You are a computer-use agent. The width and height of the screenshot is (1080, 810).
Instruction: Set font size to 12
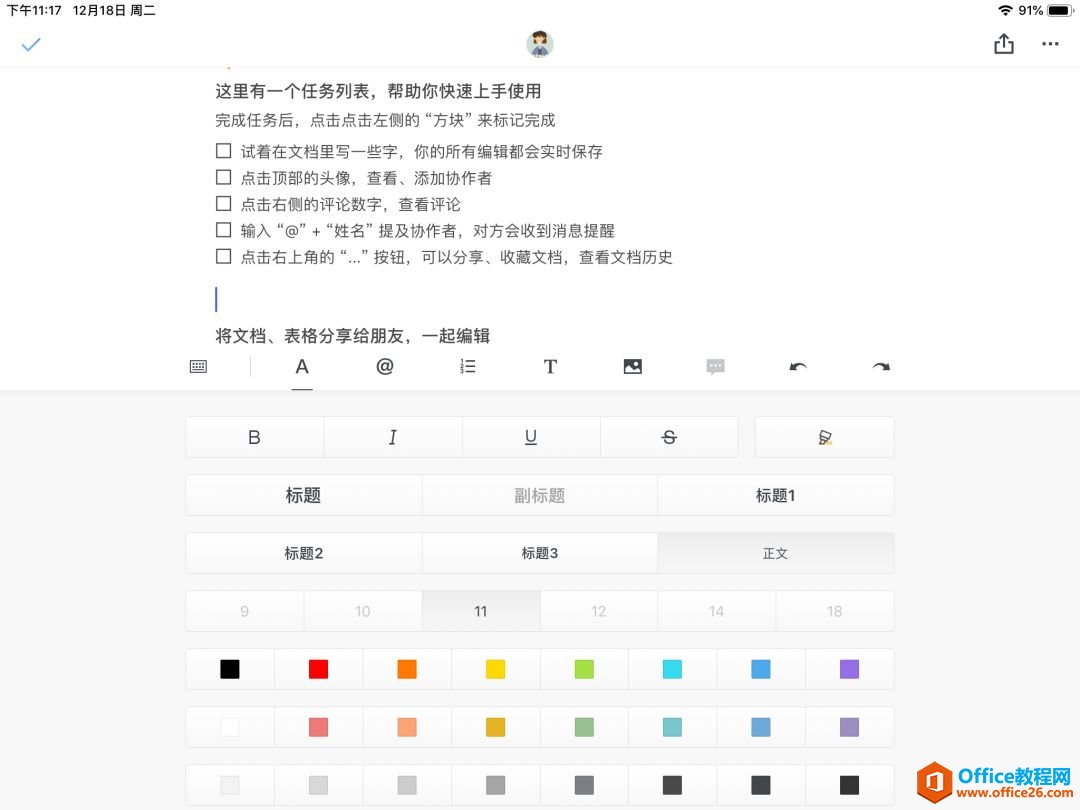coord(599,611)
